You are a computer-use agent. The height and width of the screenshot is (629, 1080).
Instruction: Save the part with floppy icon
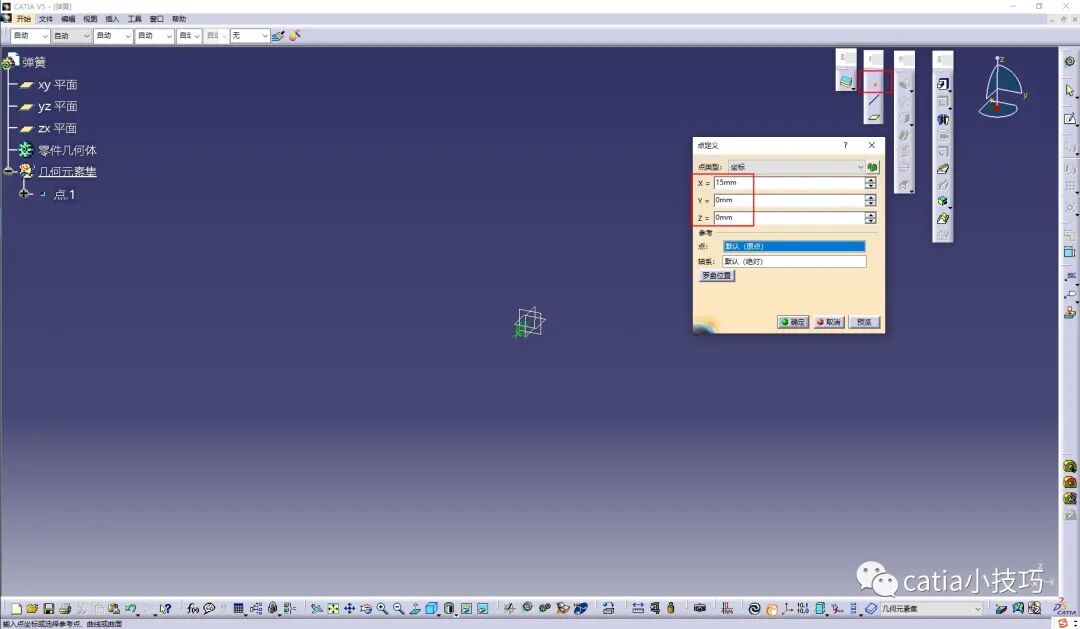(48, 608)
